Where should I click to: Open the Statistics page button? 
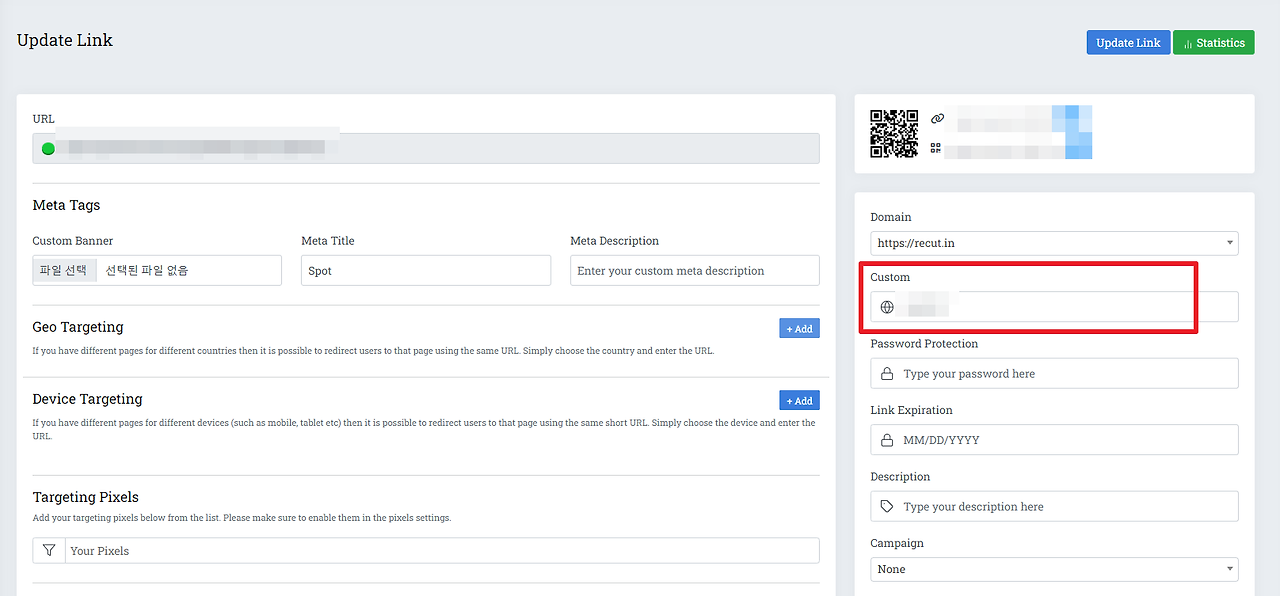[1213, 43]
